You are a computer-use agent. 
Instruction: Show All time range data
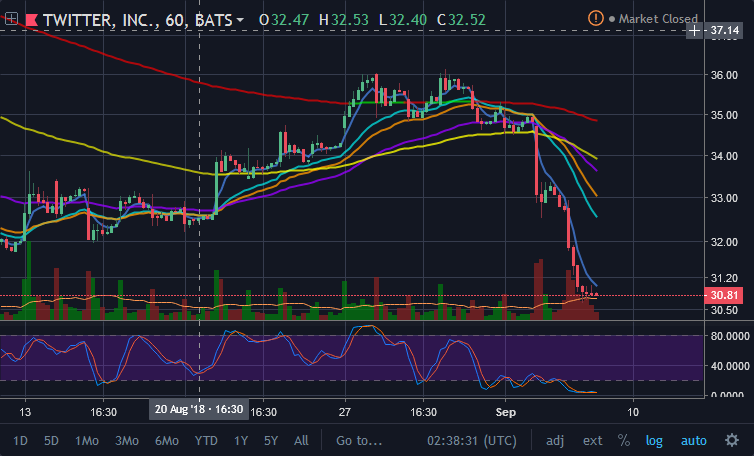click(x=302, y=441)
